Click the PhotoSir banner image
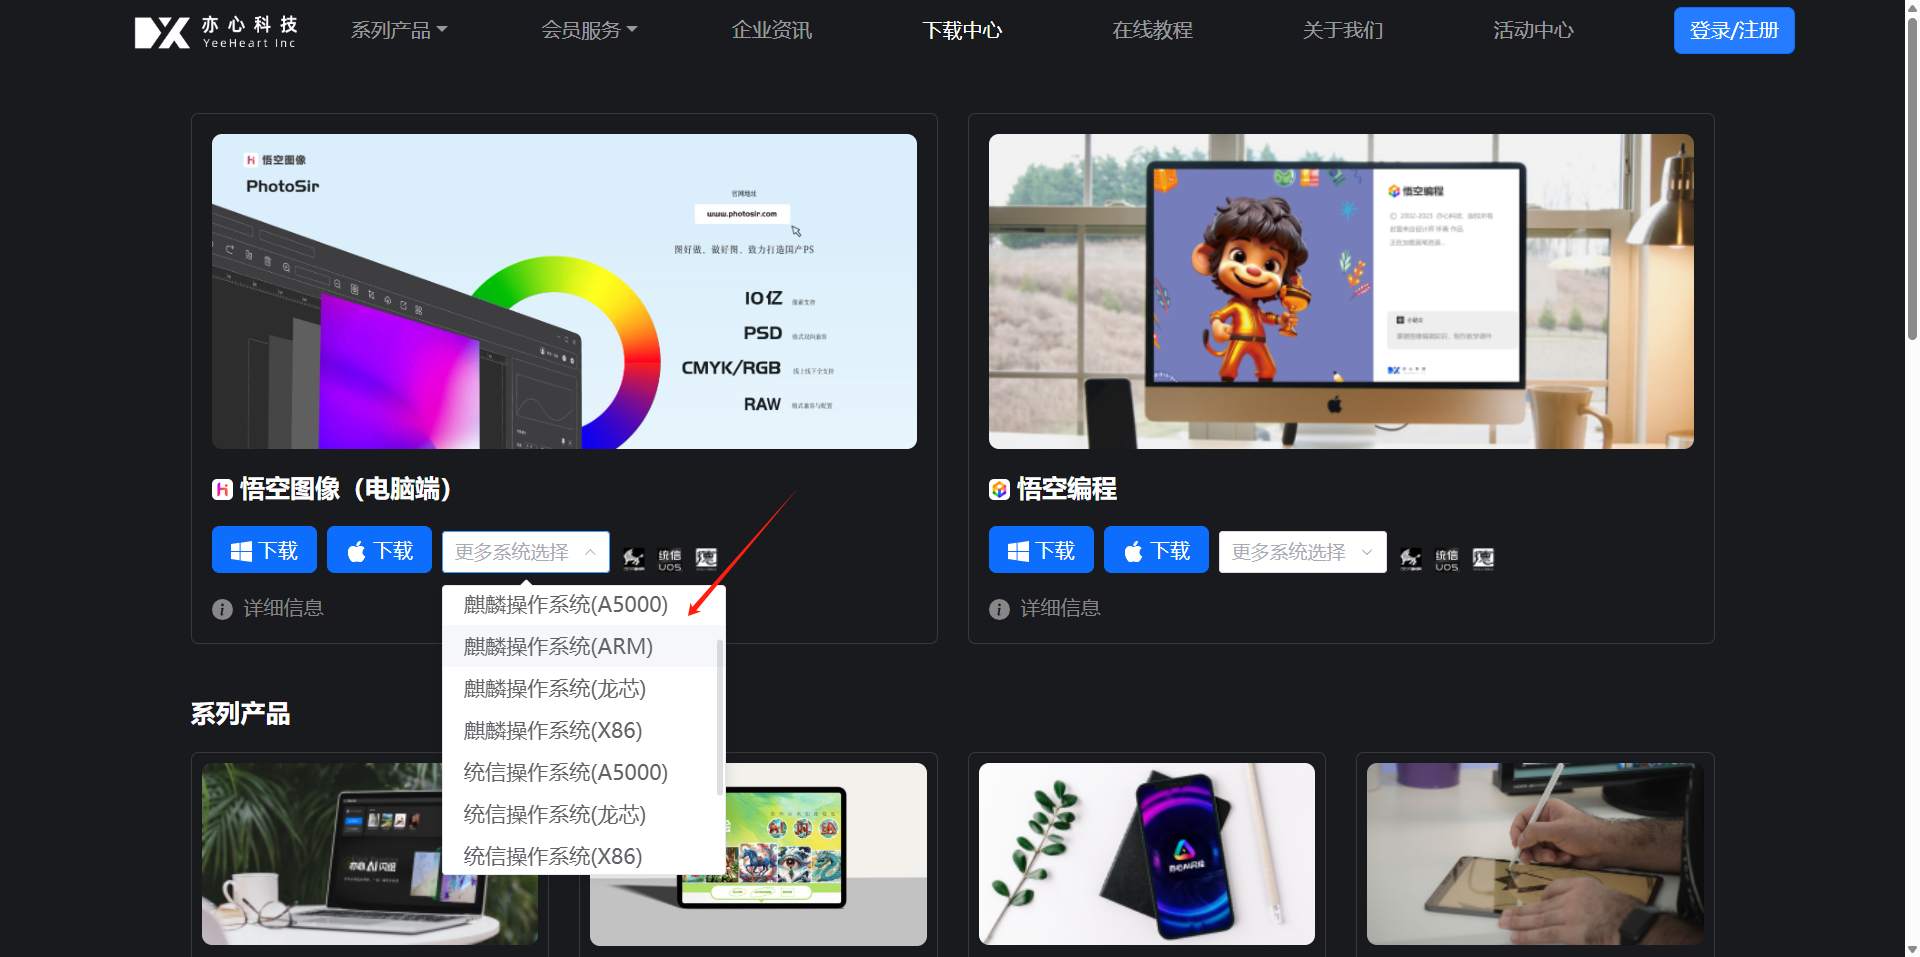Screen dimensions: 1920x957 [564, 291]
